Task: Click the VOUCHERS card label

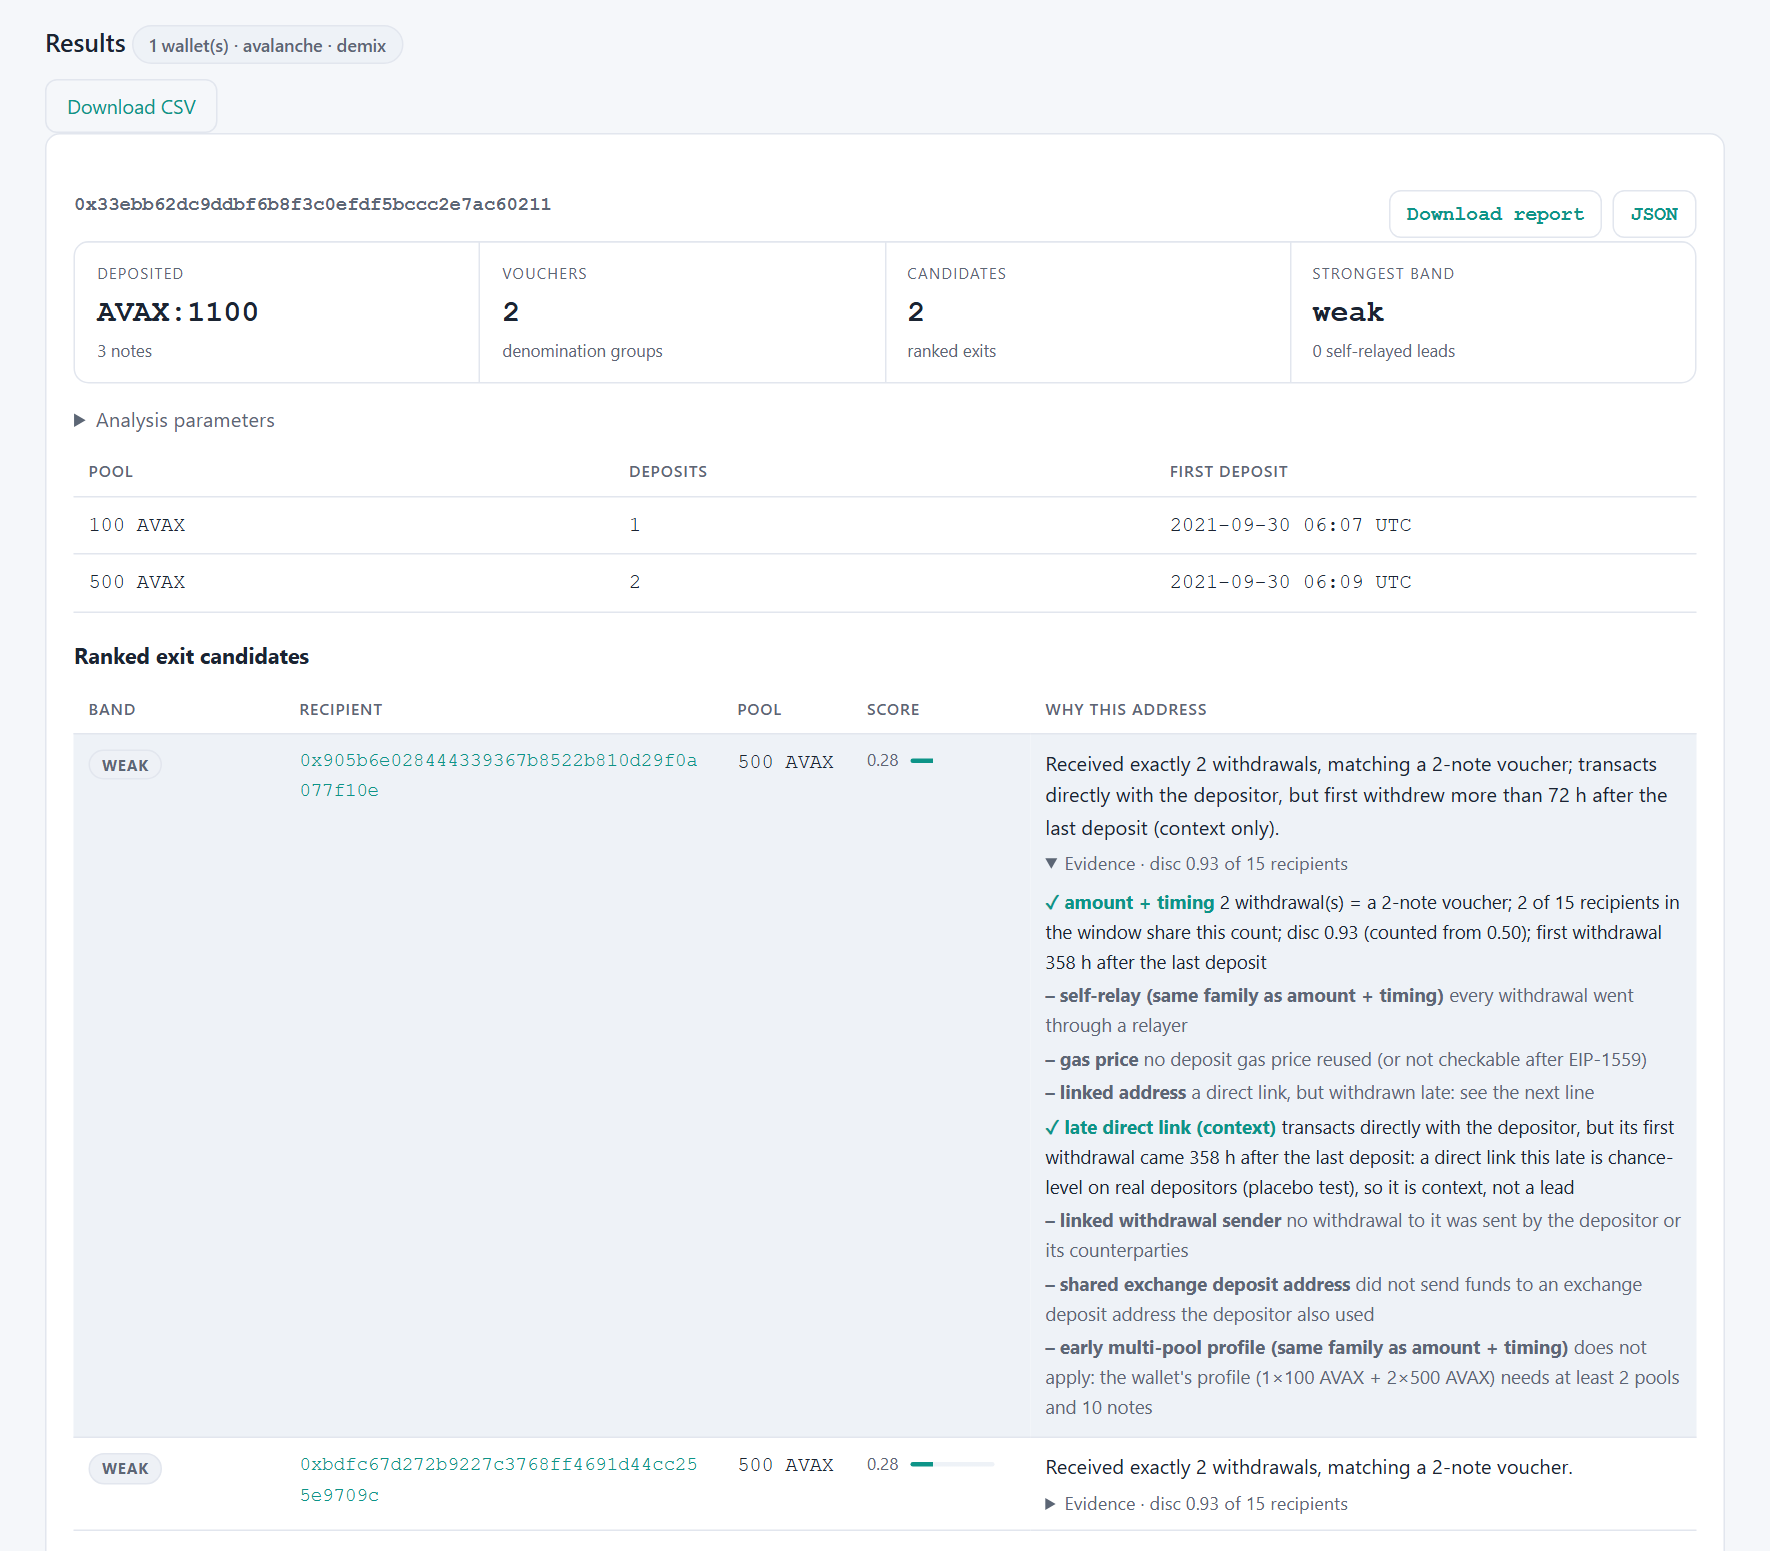Action: (x=544, y=274)
